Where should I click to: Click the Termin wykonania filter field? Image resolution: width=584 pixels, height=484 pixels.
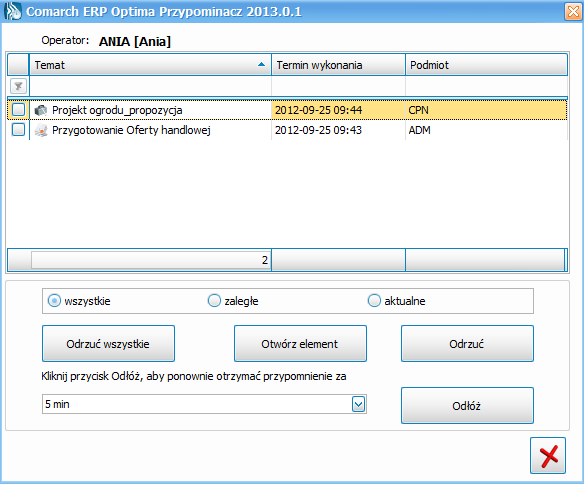coord(339,87)
